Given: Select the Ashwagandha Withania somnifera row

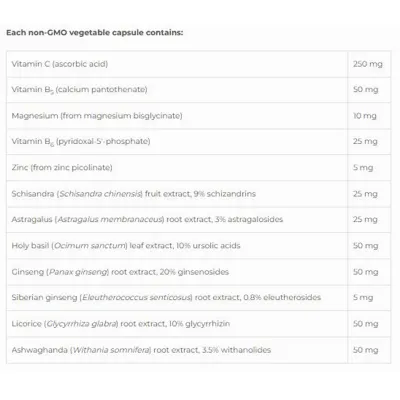Looking at the screenshot, I should (x=199, y=350).
